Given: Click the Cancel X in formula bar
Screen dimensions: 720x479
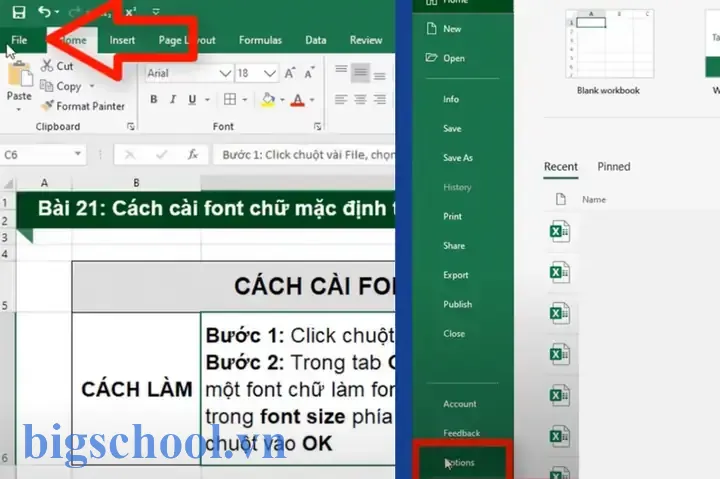Looking at the screenshot, I should [130, 155].
